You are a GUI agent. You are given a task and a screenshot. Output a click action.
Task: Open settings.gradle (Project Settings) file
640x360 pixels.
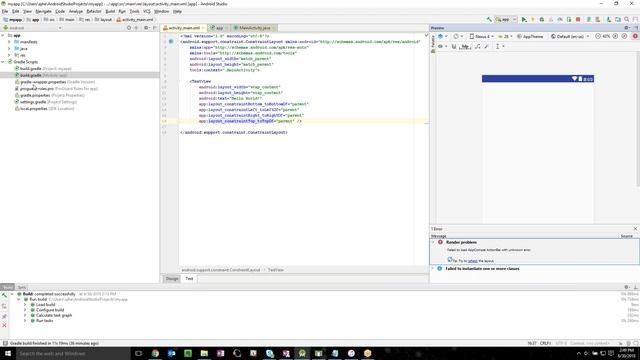[48, 102]
